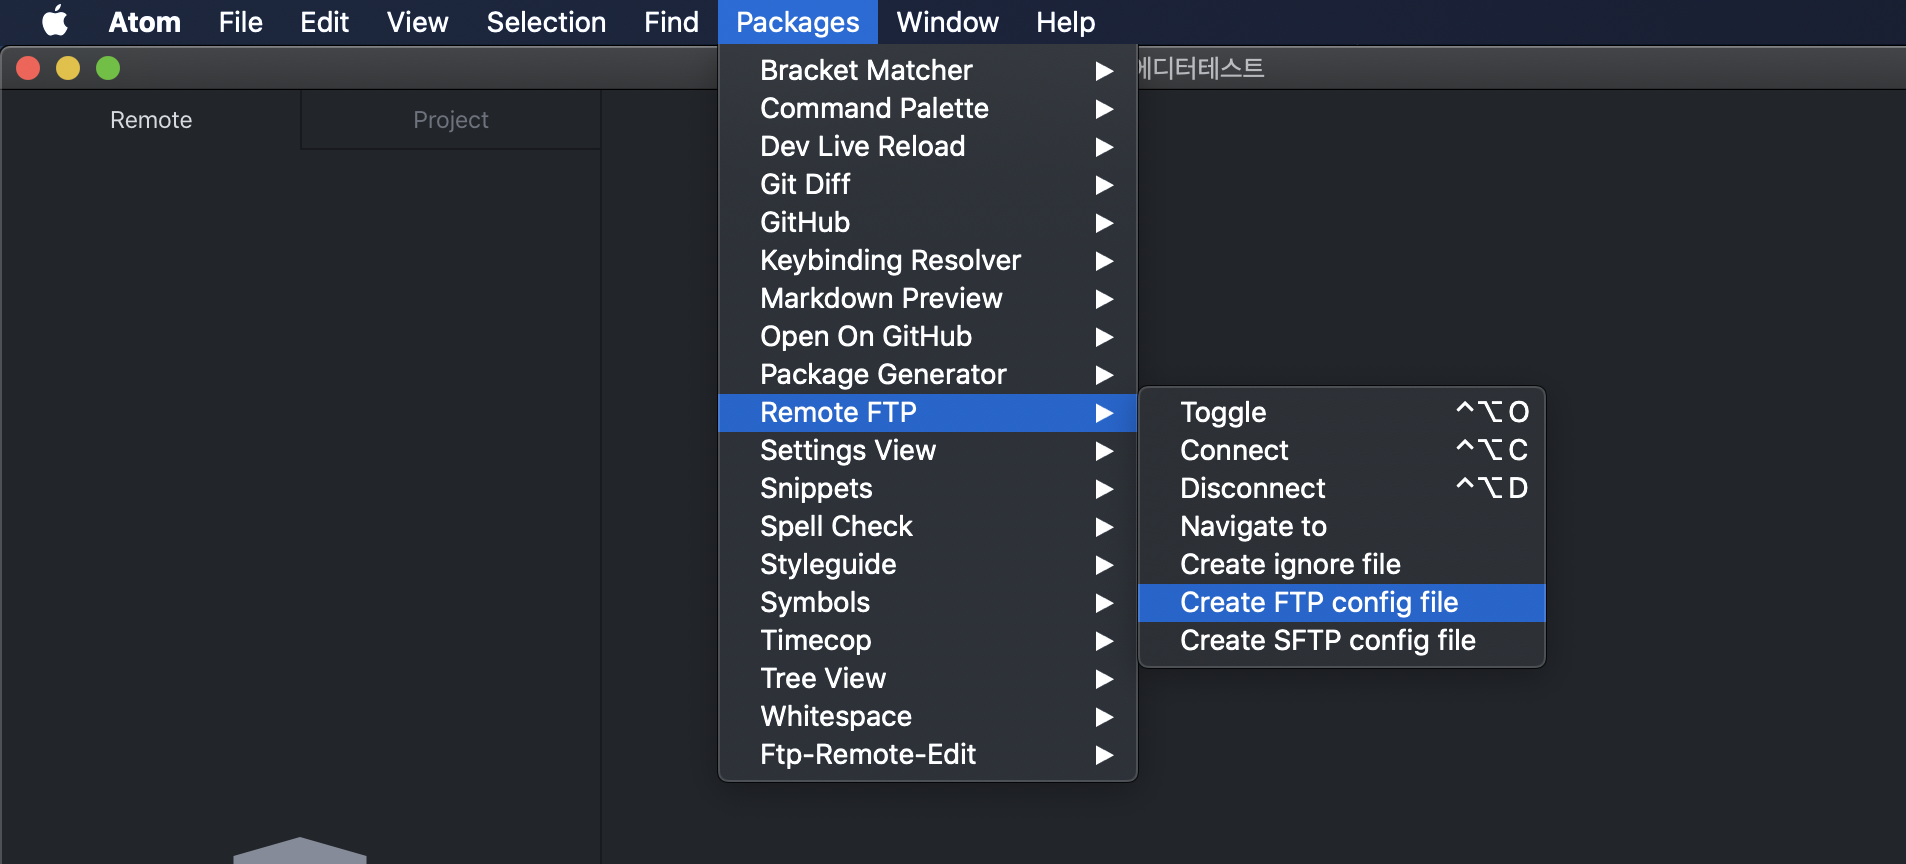The height and width of the screenshot is (864, 1906).
Task: Expand the Bracket Matcher submenu arrow
Action: tap(1104, 71)
